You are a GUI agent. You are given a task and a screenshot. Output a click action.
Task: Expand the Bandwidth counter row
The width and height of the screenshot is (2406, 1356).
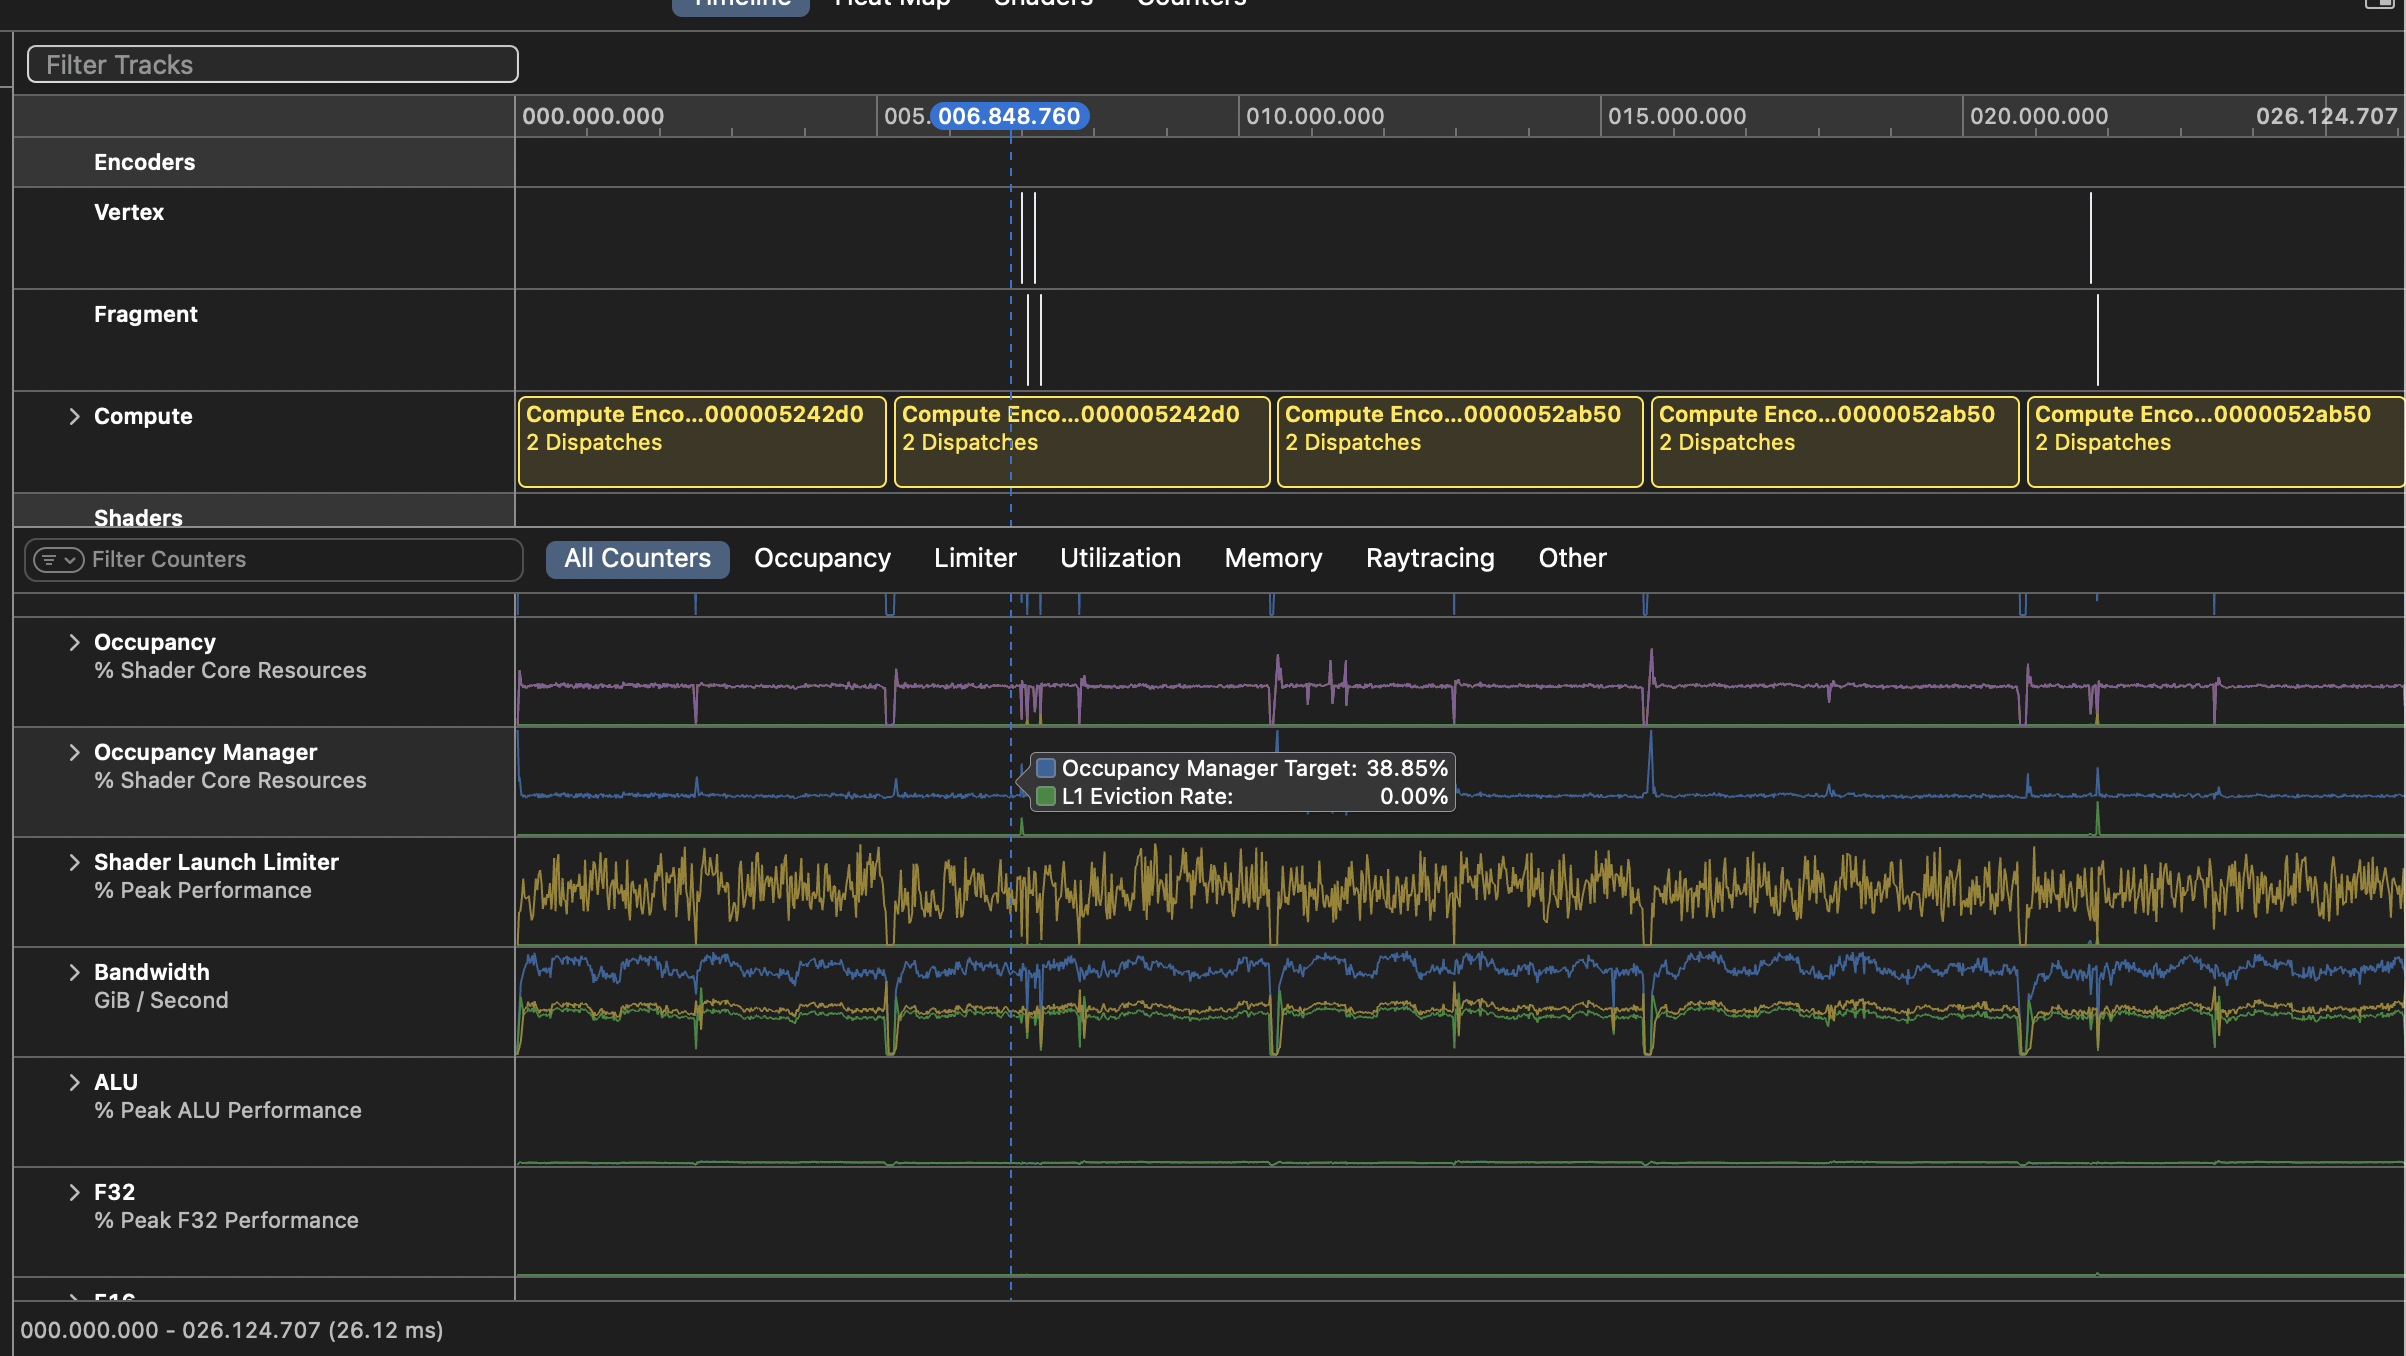coord(74,972)
